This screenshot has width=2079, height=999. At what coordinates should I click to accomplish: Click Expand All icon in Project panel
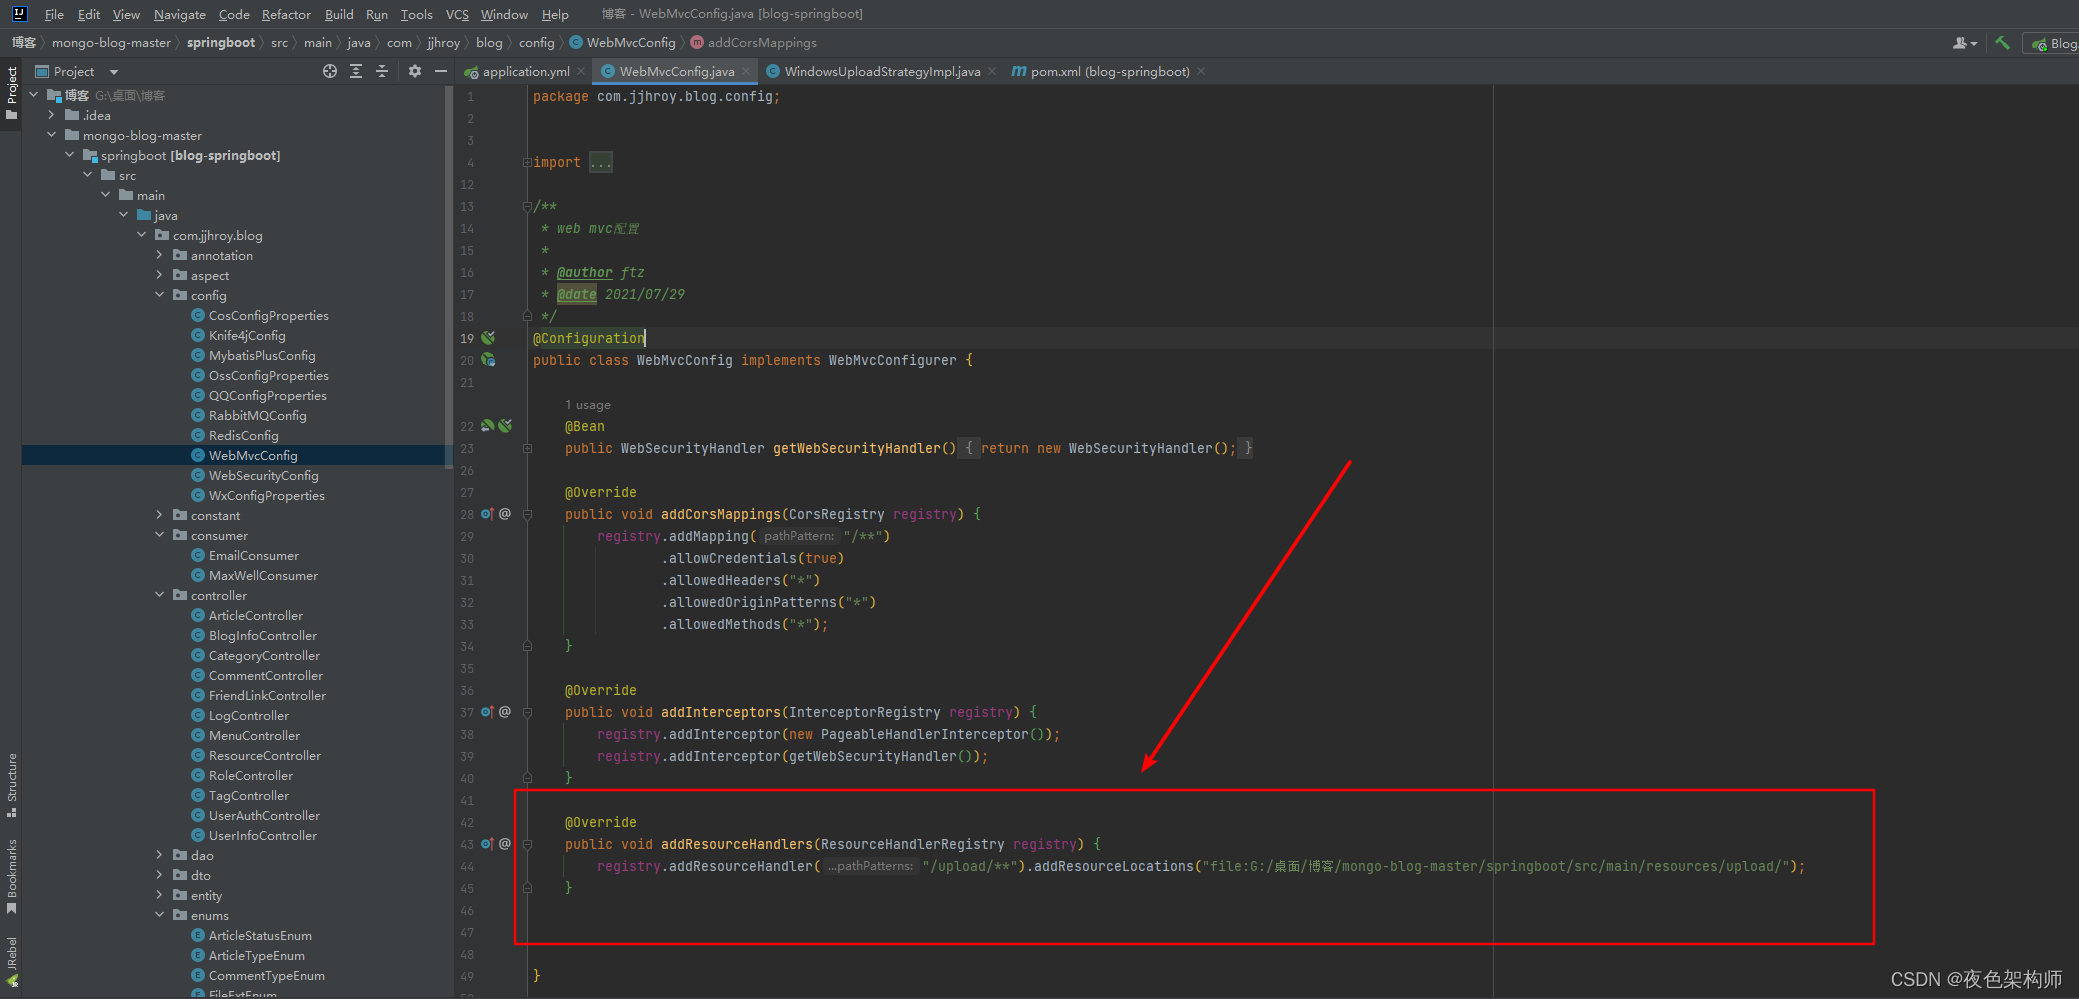(356, 71)
